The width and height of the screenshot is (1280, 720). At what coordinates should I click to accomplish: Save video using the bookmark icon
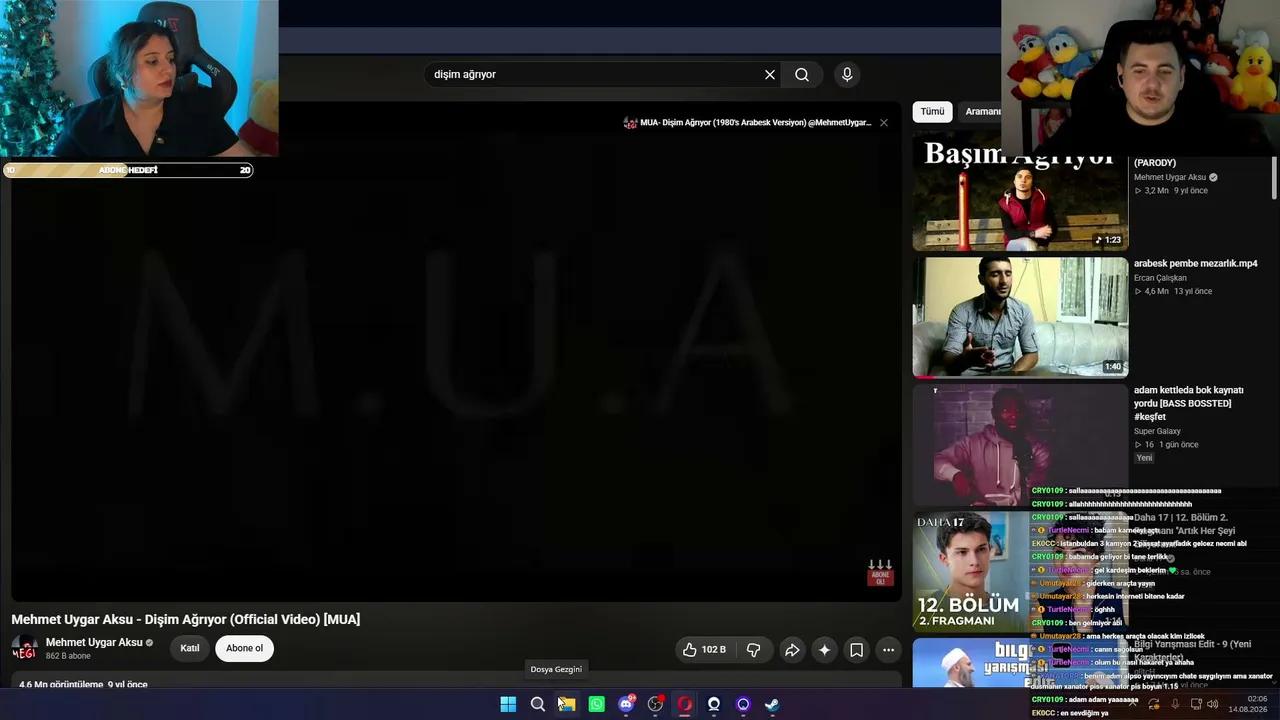click(x=857, y=650)
